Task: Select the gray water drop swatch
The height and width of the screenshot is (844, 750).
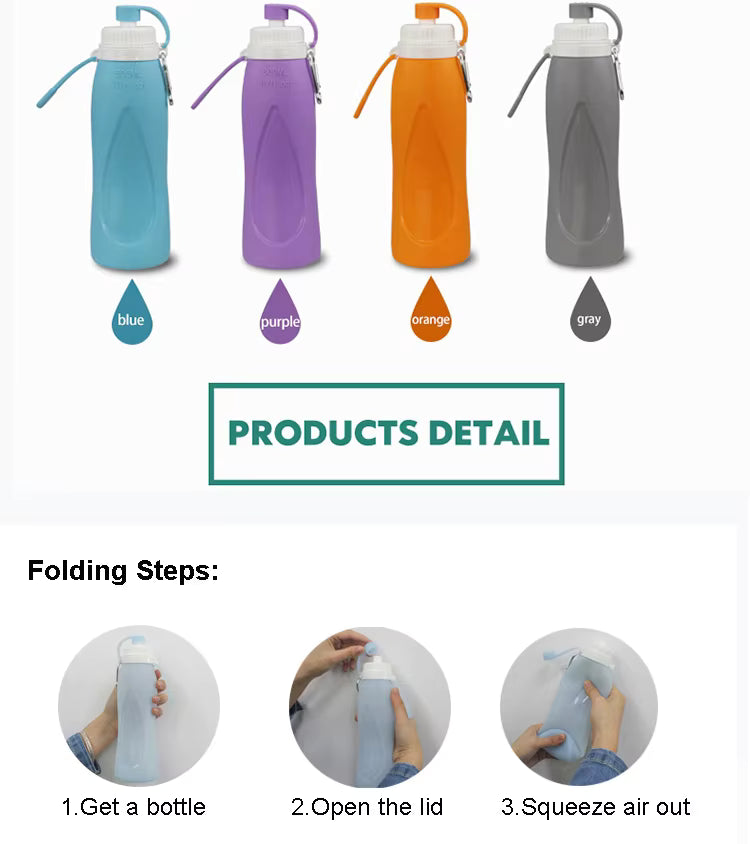Action: tap(590, 310)
